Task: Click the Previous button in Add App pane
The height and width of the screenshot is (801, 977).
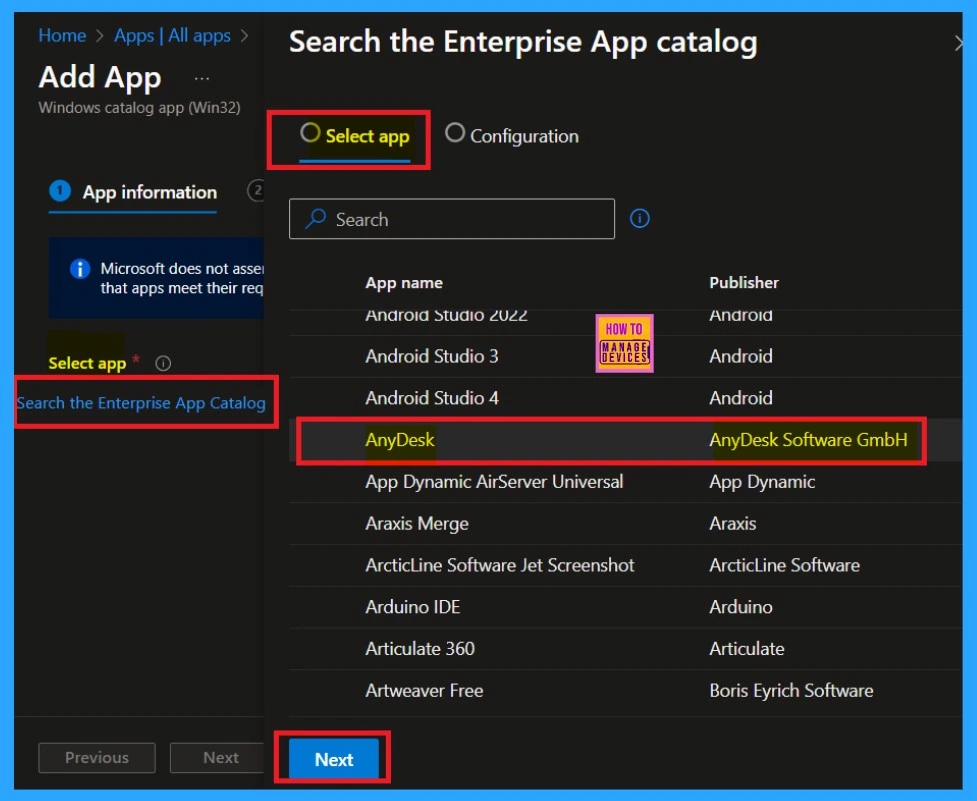Action: click(97, 757)
